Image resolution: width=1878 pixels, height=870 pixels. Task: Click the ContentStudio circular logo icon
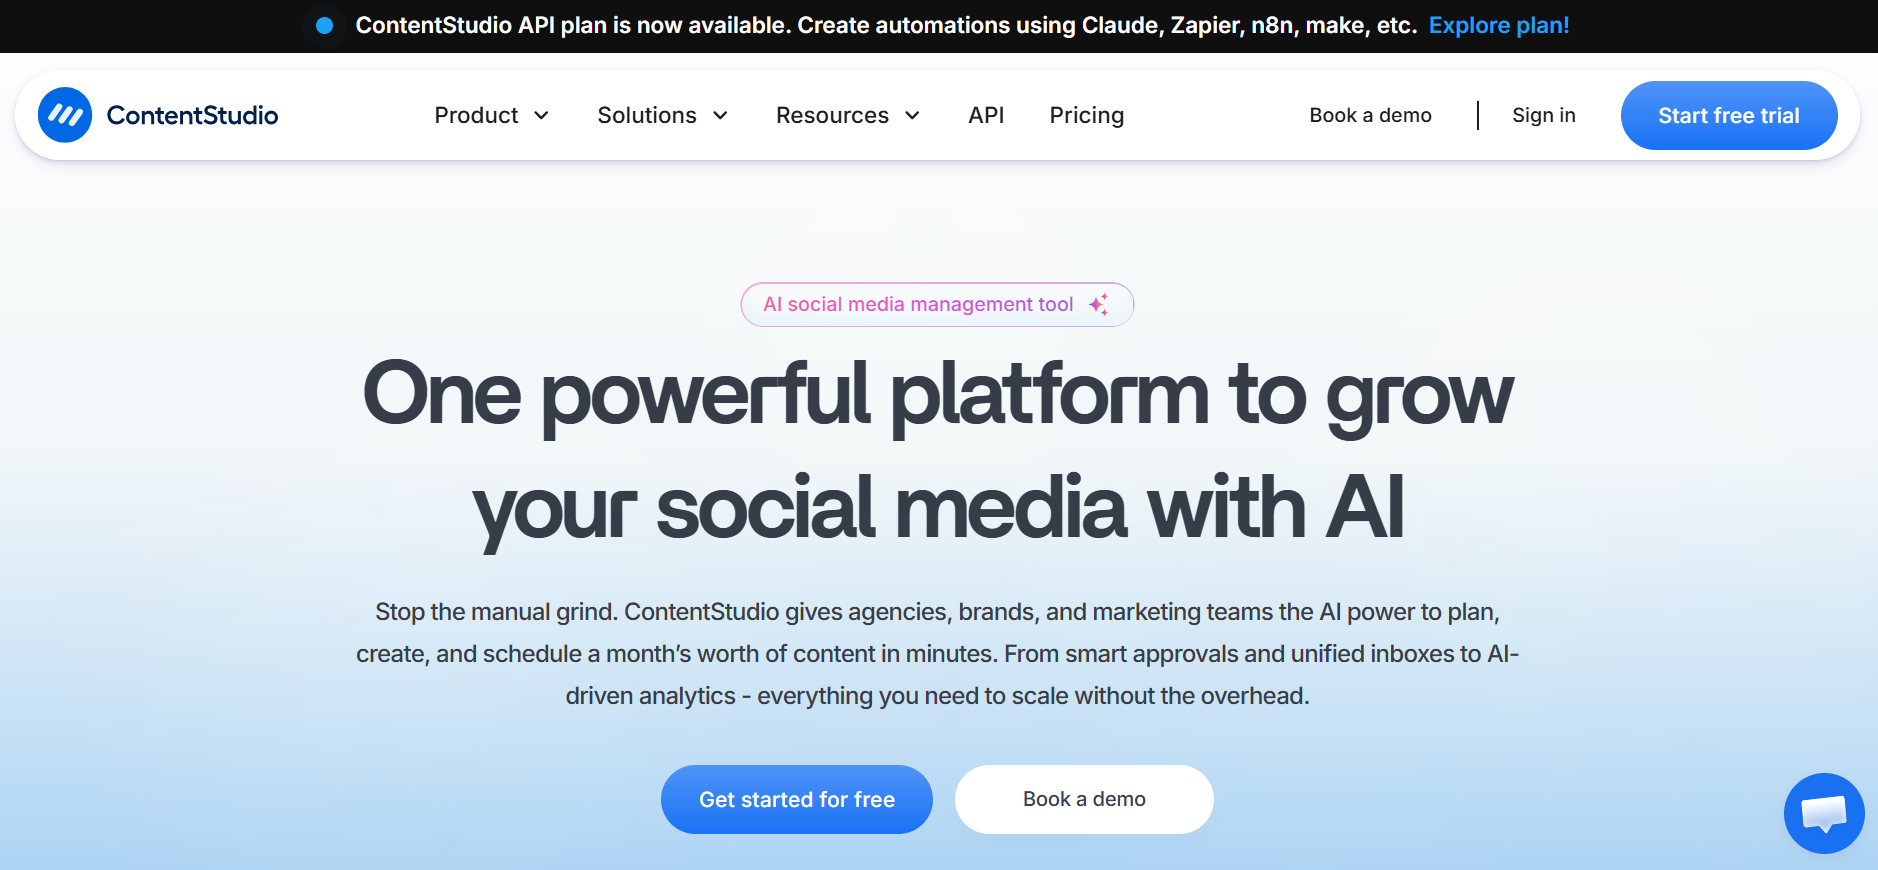[x=65, y=115]
